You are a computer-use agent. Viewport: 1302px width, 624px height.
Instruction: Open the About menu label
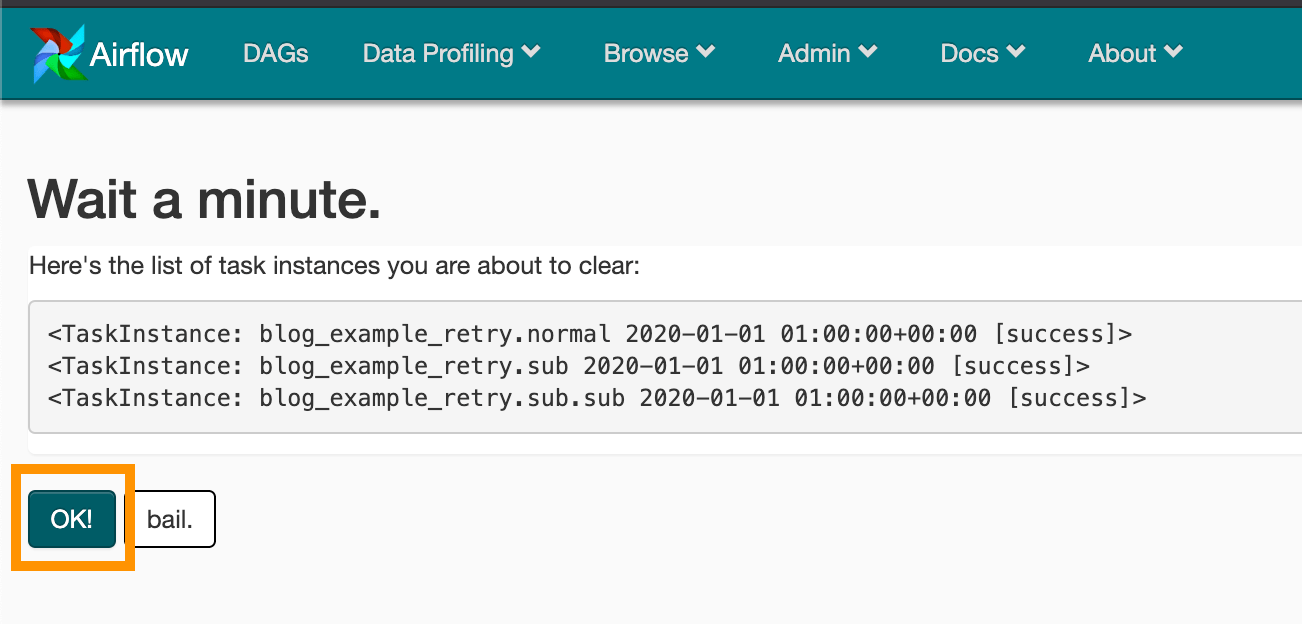[x=1122, y=53]
